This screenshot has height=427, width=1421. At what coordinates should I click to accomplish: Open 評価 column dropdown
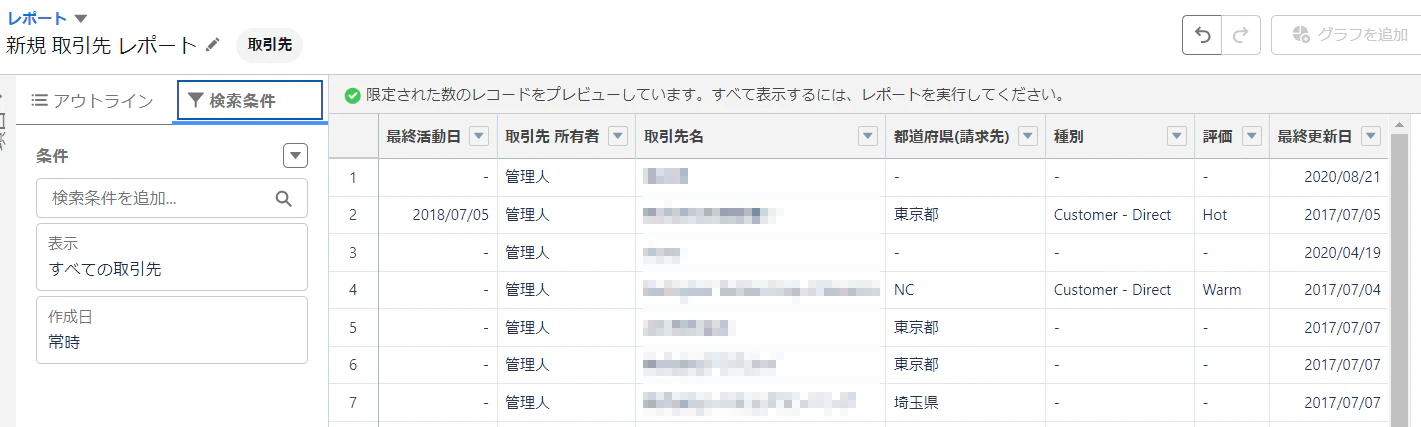tap(1251, 137)
